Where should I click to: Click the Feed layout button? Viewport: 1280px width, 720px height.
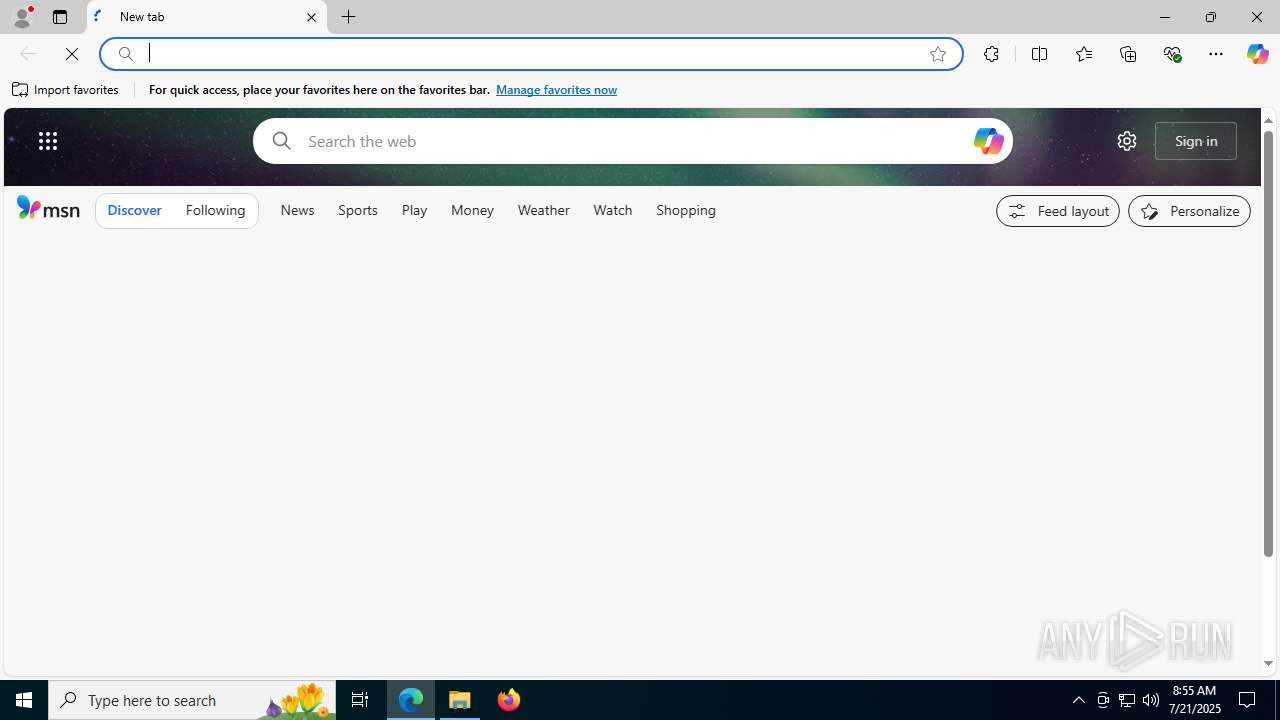[x=1058, y=211]
